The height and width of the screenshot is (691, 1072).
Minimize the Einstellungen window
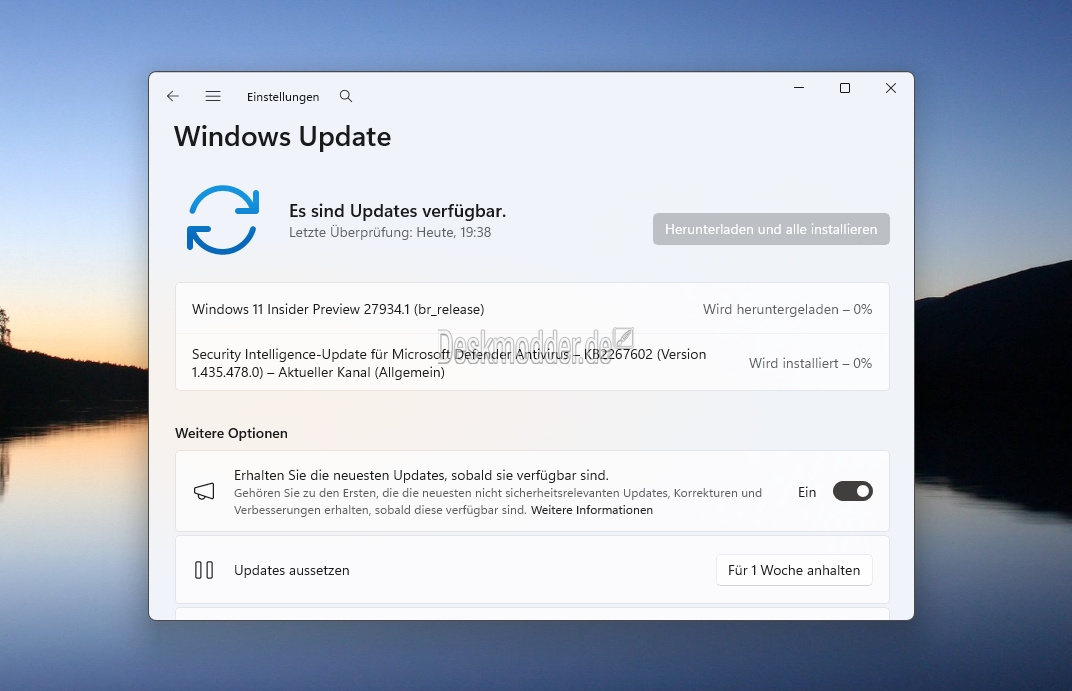click(799, 88)
